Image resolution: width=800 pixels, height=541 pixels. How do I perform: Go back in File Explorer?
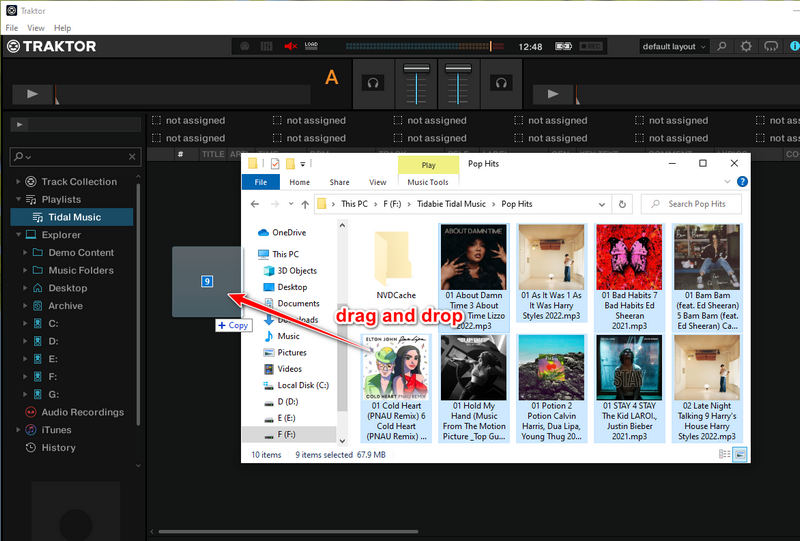[x=255, y=204]
